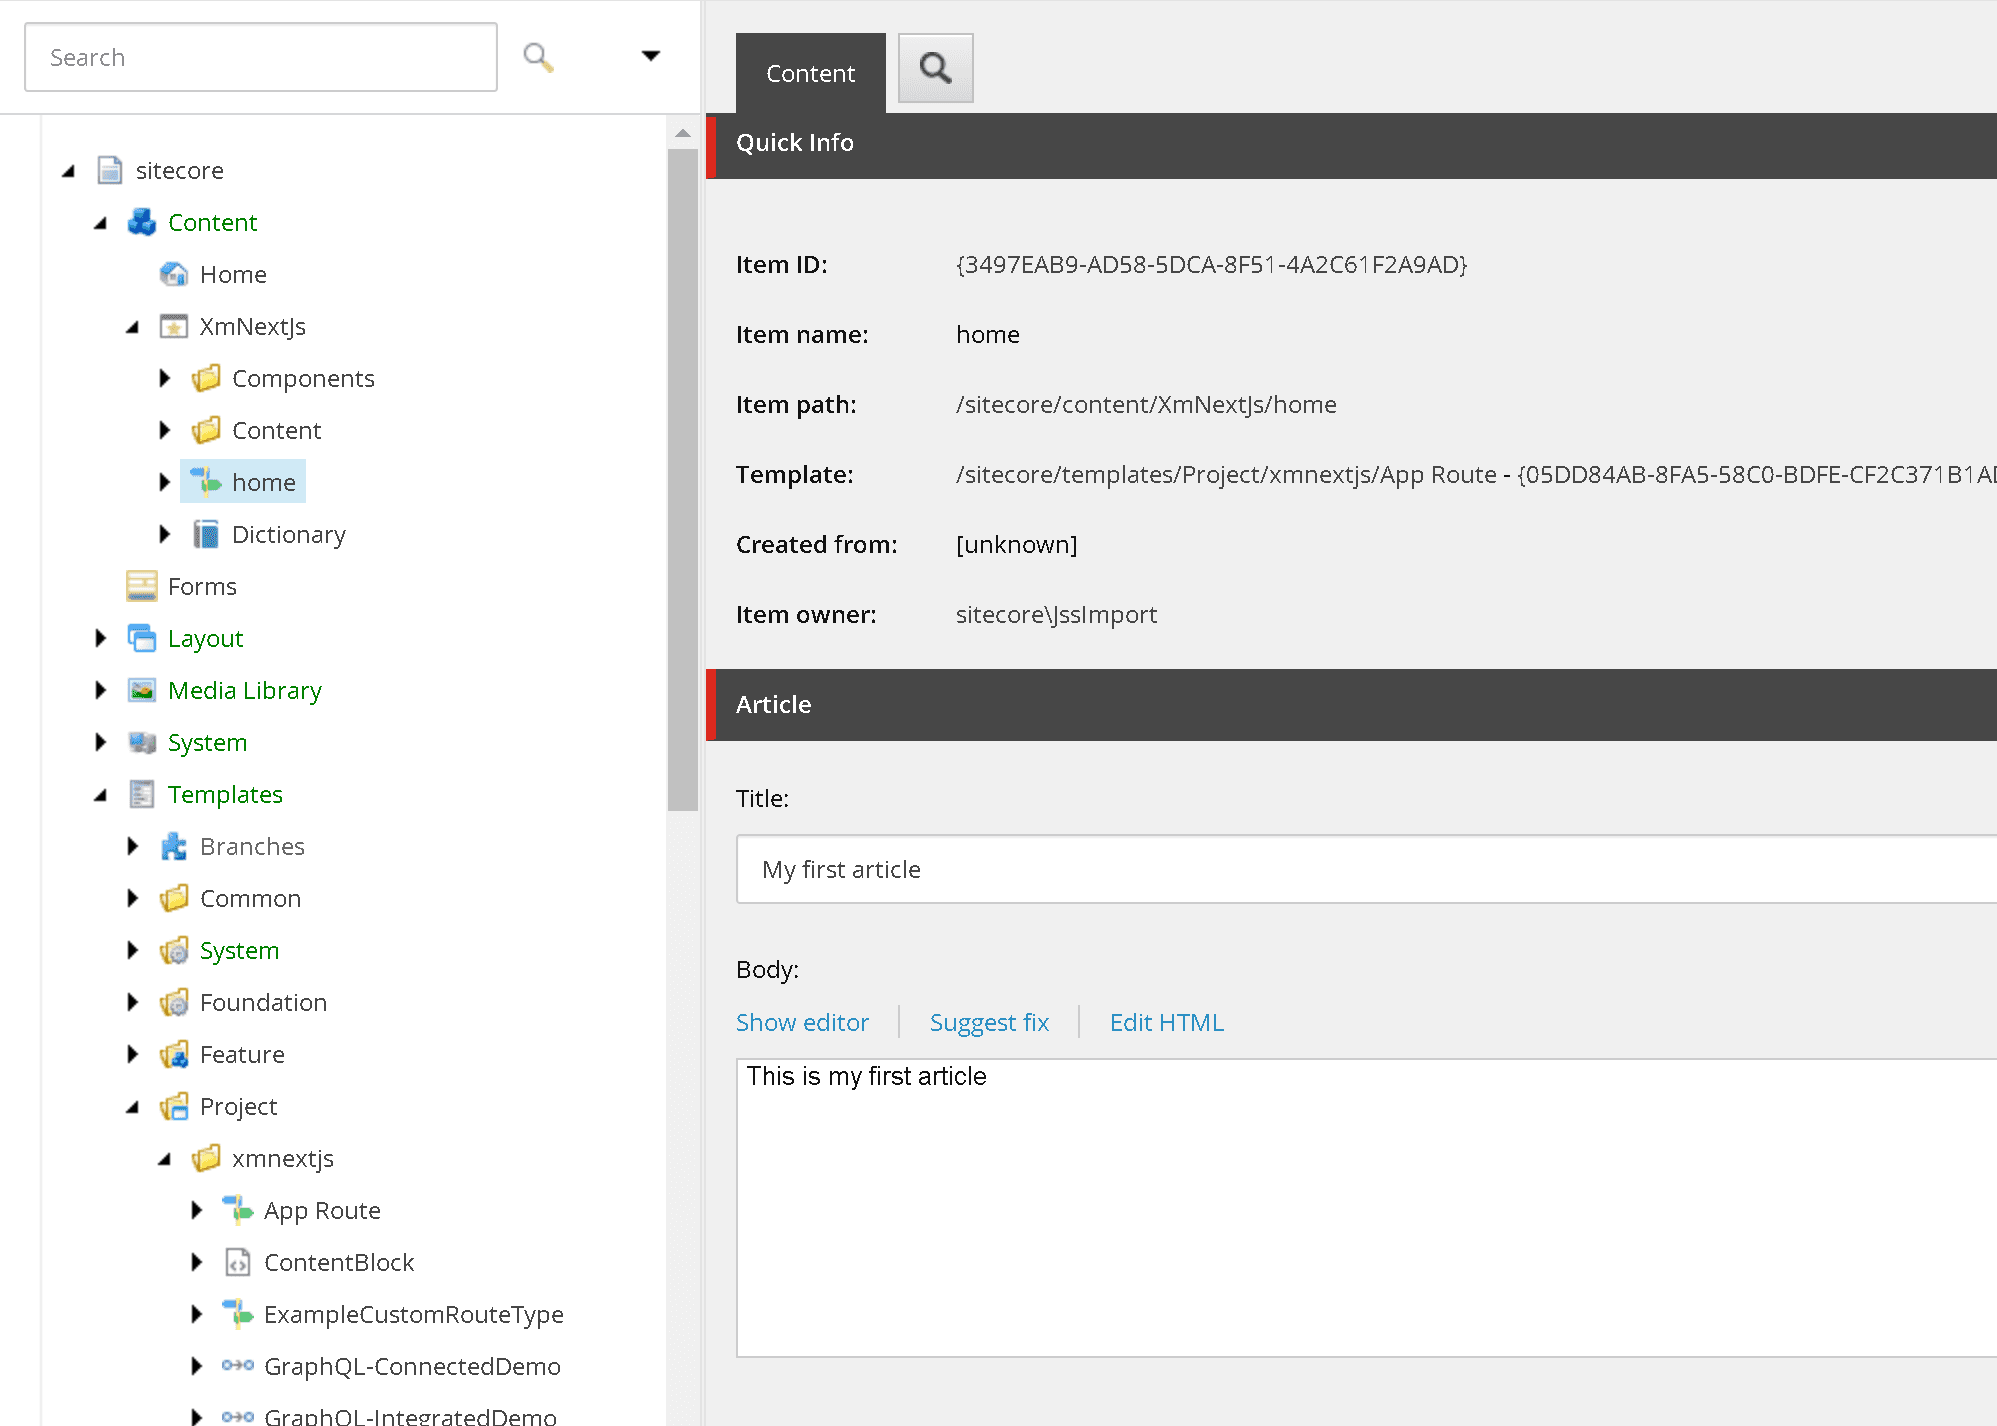Click the Templates section icon
The width and height of the screenshot is (1997, 1426).
140,793
